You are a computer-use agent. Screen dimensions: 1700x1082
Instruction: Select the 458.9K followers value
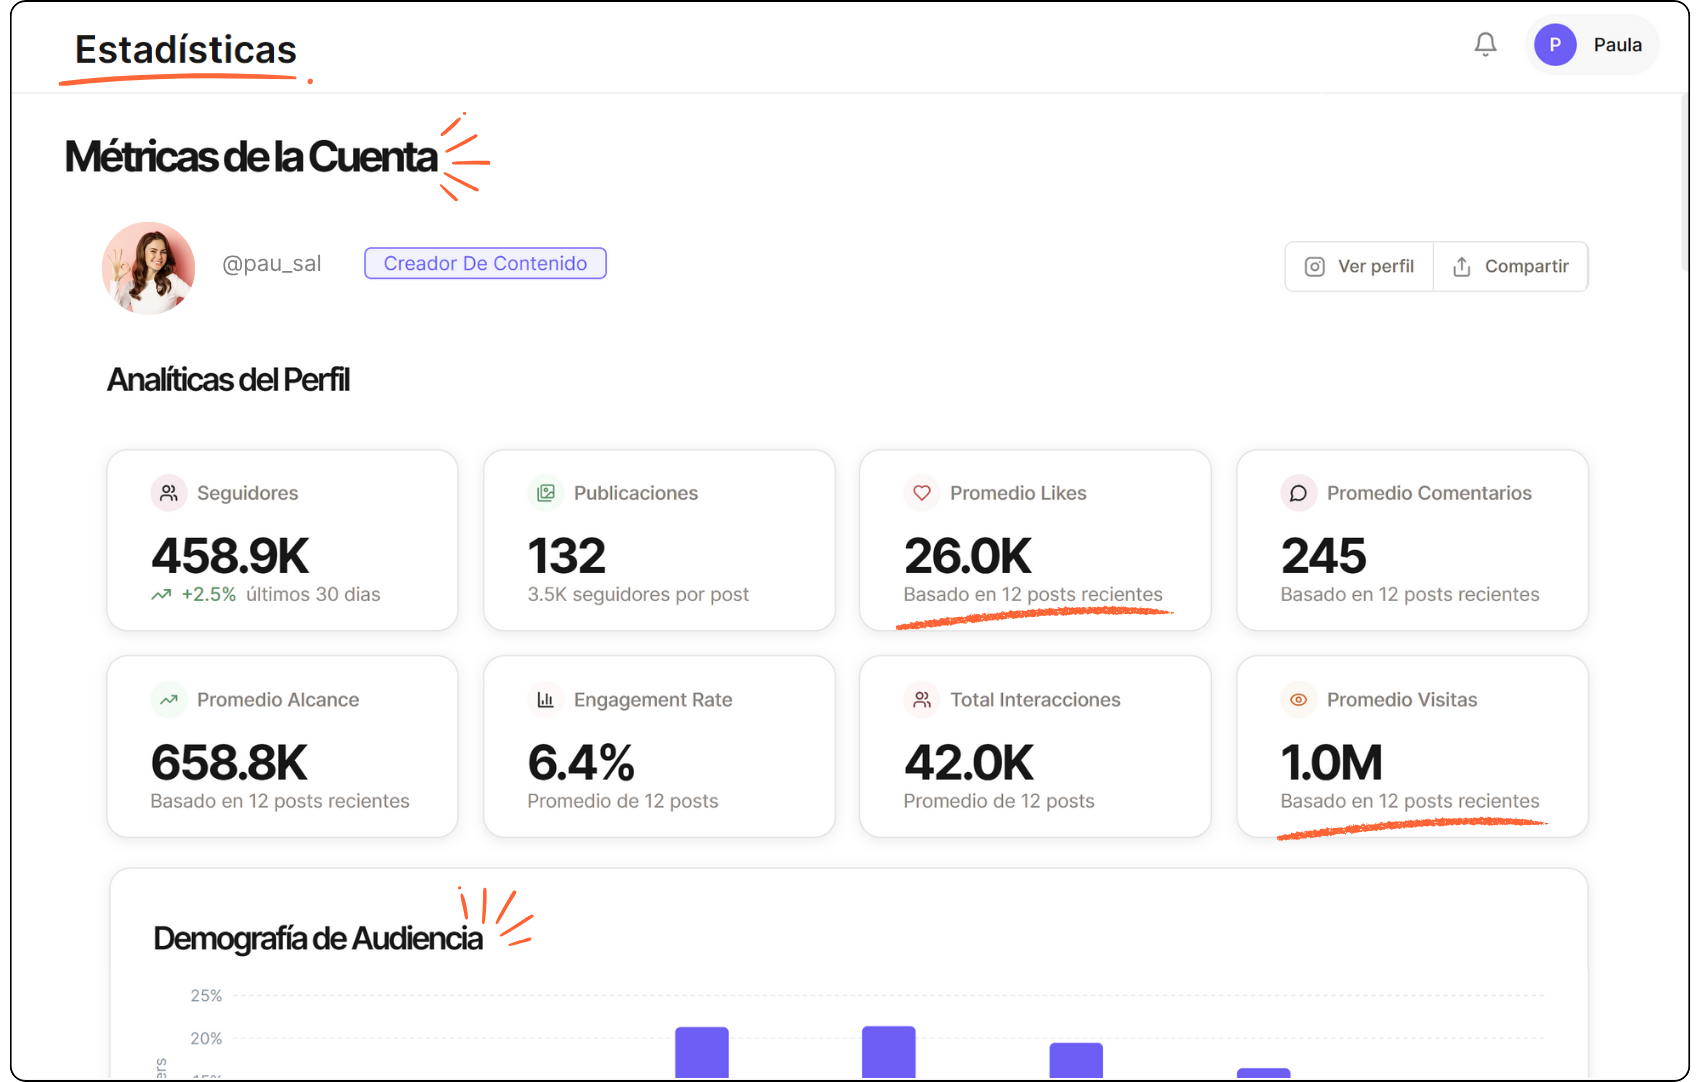tap(230, 556)
